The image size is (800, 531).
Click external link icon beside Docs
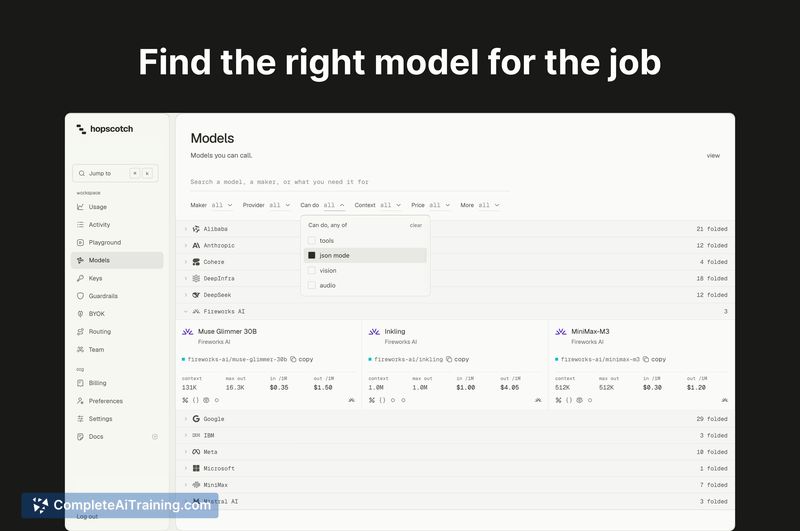tap(155, 437)
